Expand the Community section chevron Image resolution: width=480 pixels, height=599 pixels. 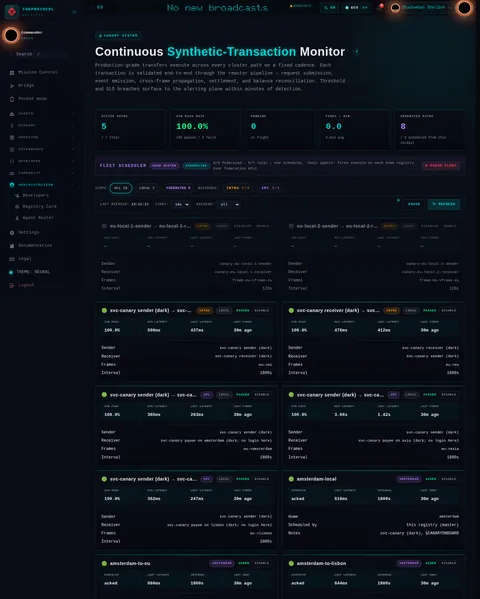(x=73, y=173)
